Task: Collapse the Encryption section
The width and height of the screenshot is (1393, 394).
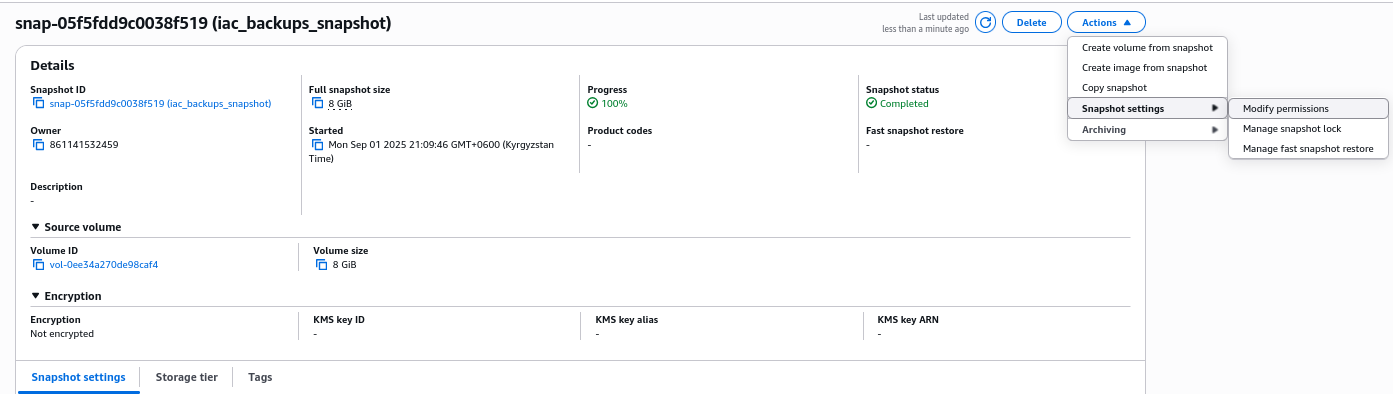Action: click(36, 296)
